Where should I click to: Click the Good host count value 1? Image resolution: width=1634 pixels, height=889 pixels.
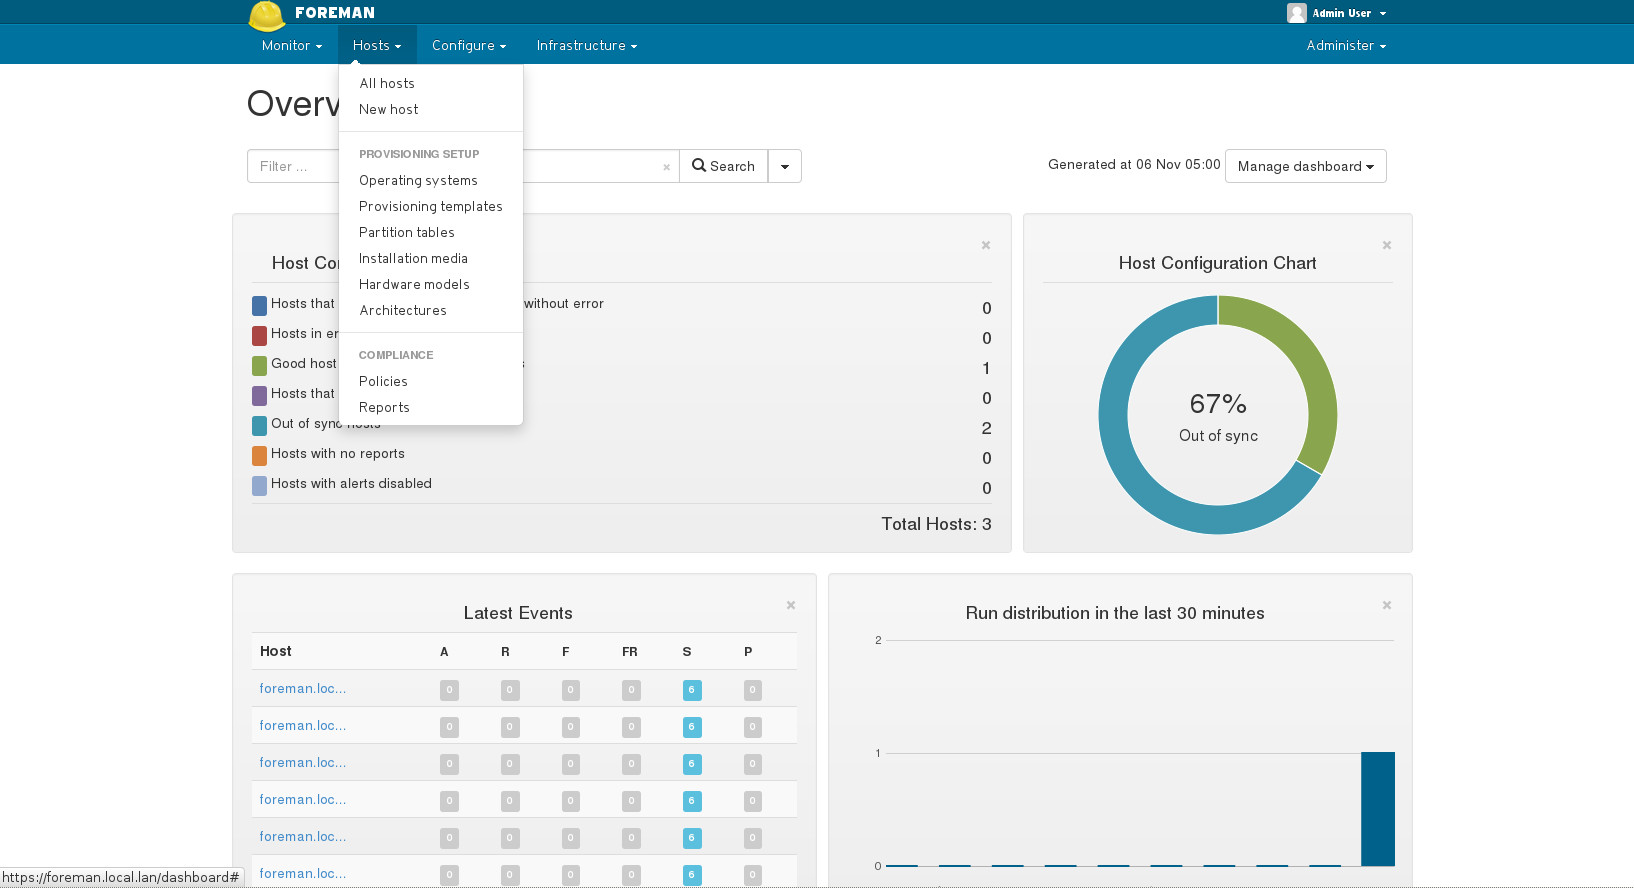986,368
